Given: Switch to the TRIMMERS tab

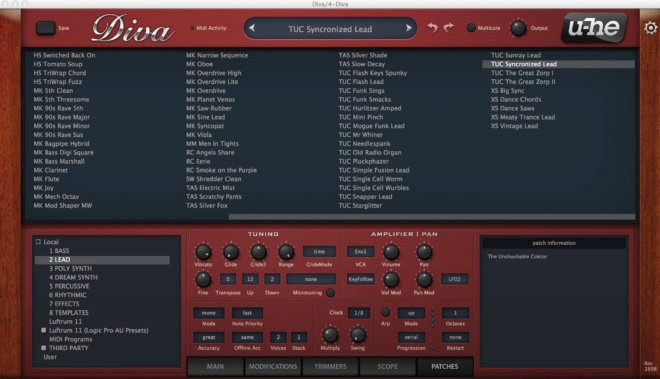Looking at the screenshot, I should 330,366.
